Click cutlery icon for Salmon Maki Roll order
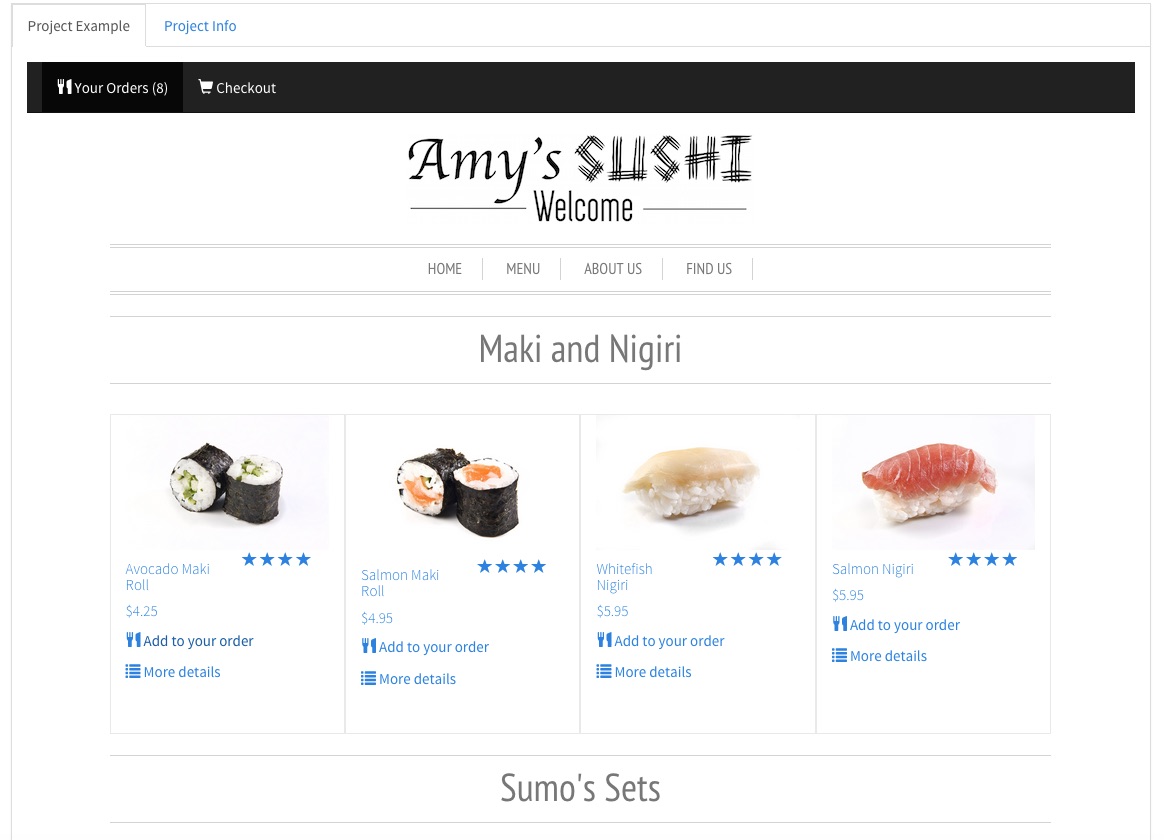 pyautogui.click(x=369, y=646)
